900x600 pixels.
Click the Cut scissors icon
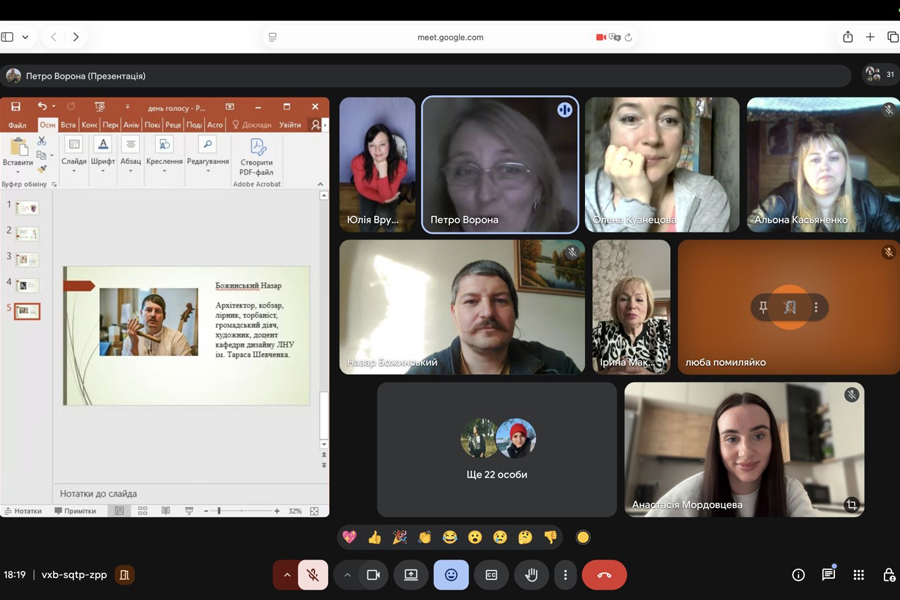point(41,141)
